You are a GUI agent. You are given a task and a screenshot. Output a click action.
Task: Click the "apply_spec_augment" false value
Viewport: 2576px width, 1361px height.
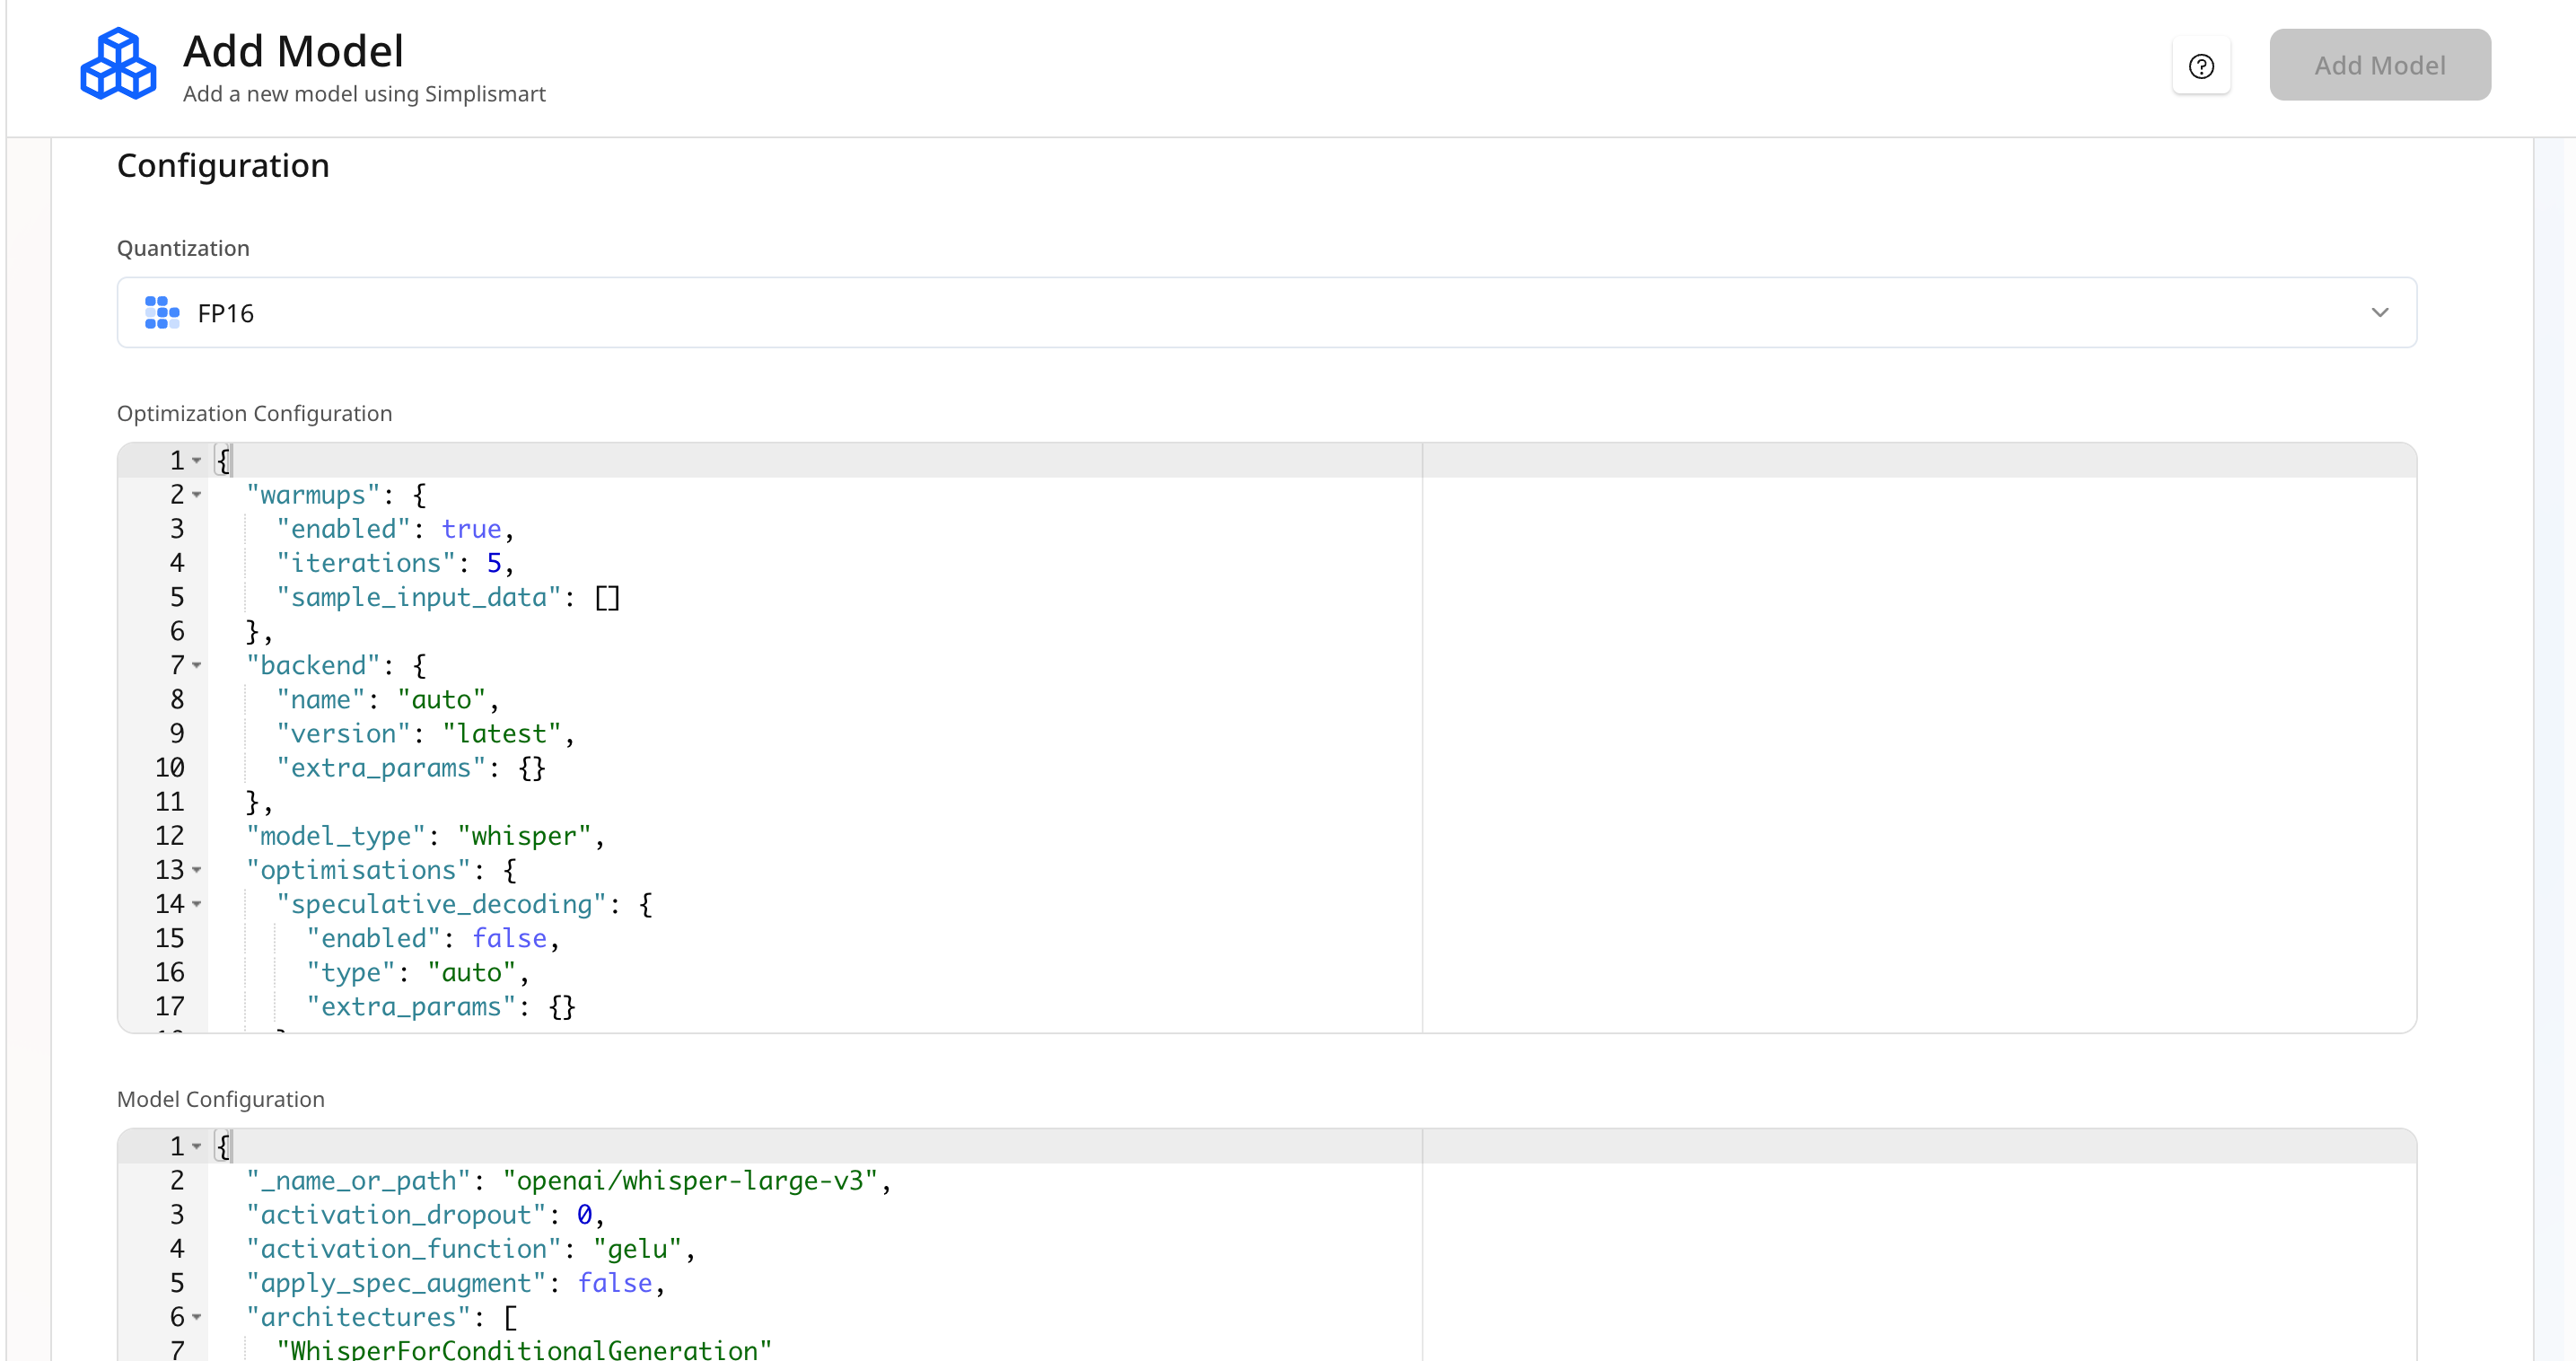(614, 1283)
